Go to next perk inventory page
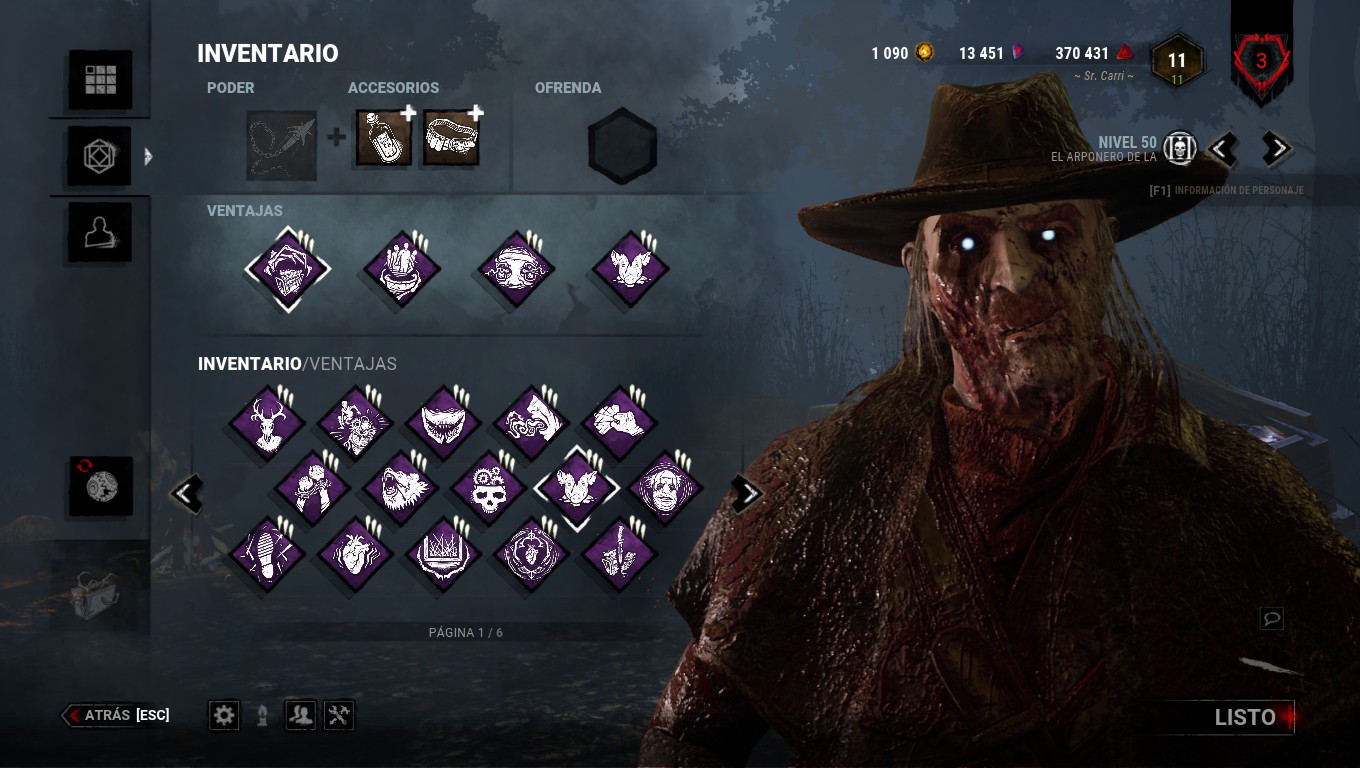1360x768 pixels. 747,492
